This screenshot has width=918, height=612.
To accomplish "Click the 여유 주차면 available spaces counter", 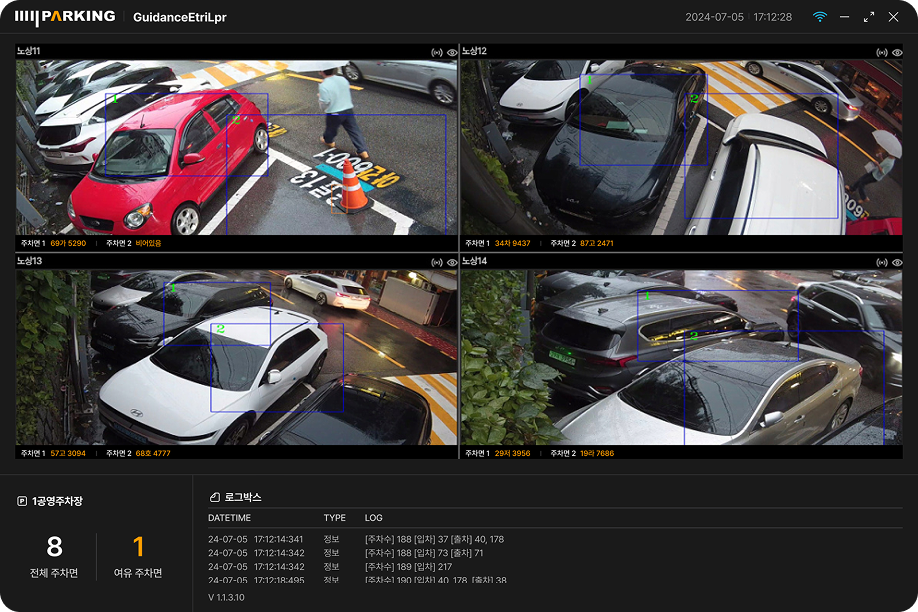I will click(x=138, y=557).
